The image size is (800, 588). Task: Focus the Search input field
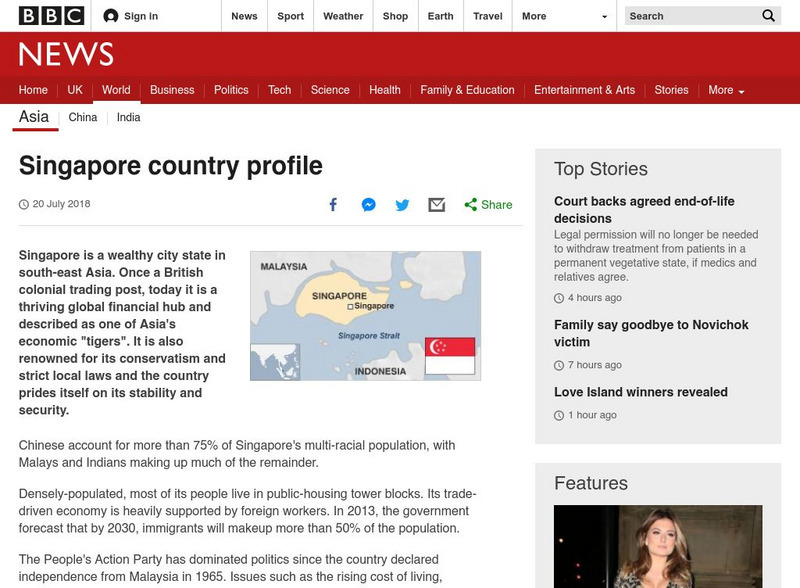[693, 16]
